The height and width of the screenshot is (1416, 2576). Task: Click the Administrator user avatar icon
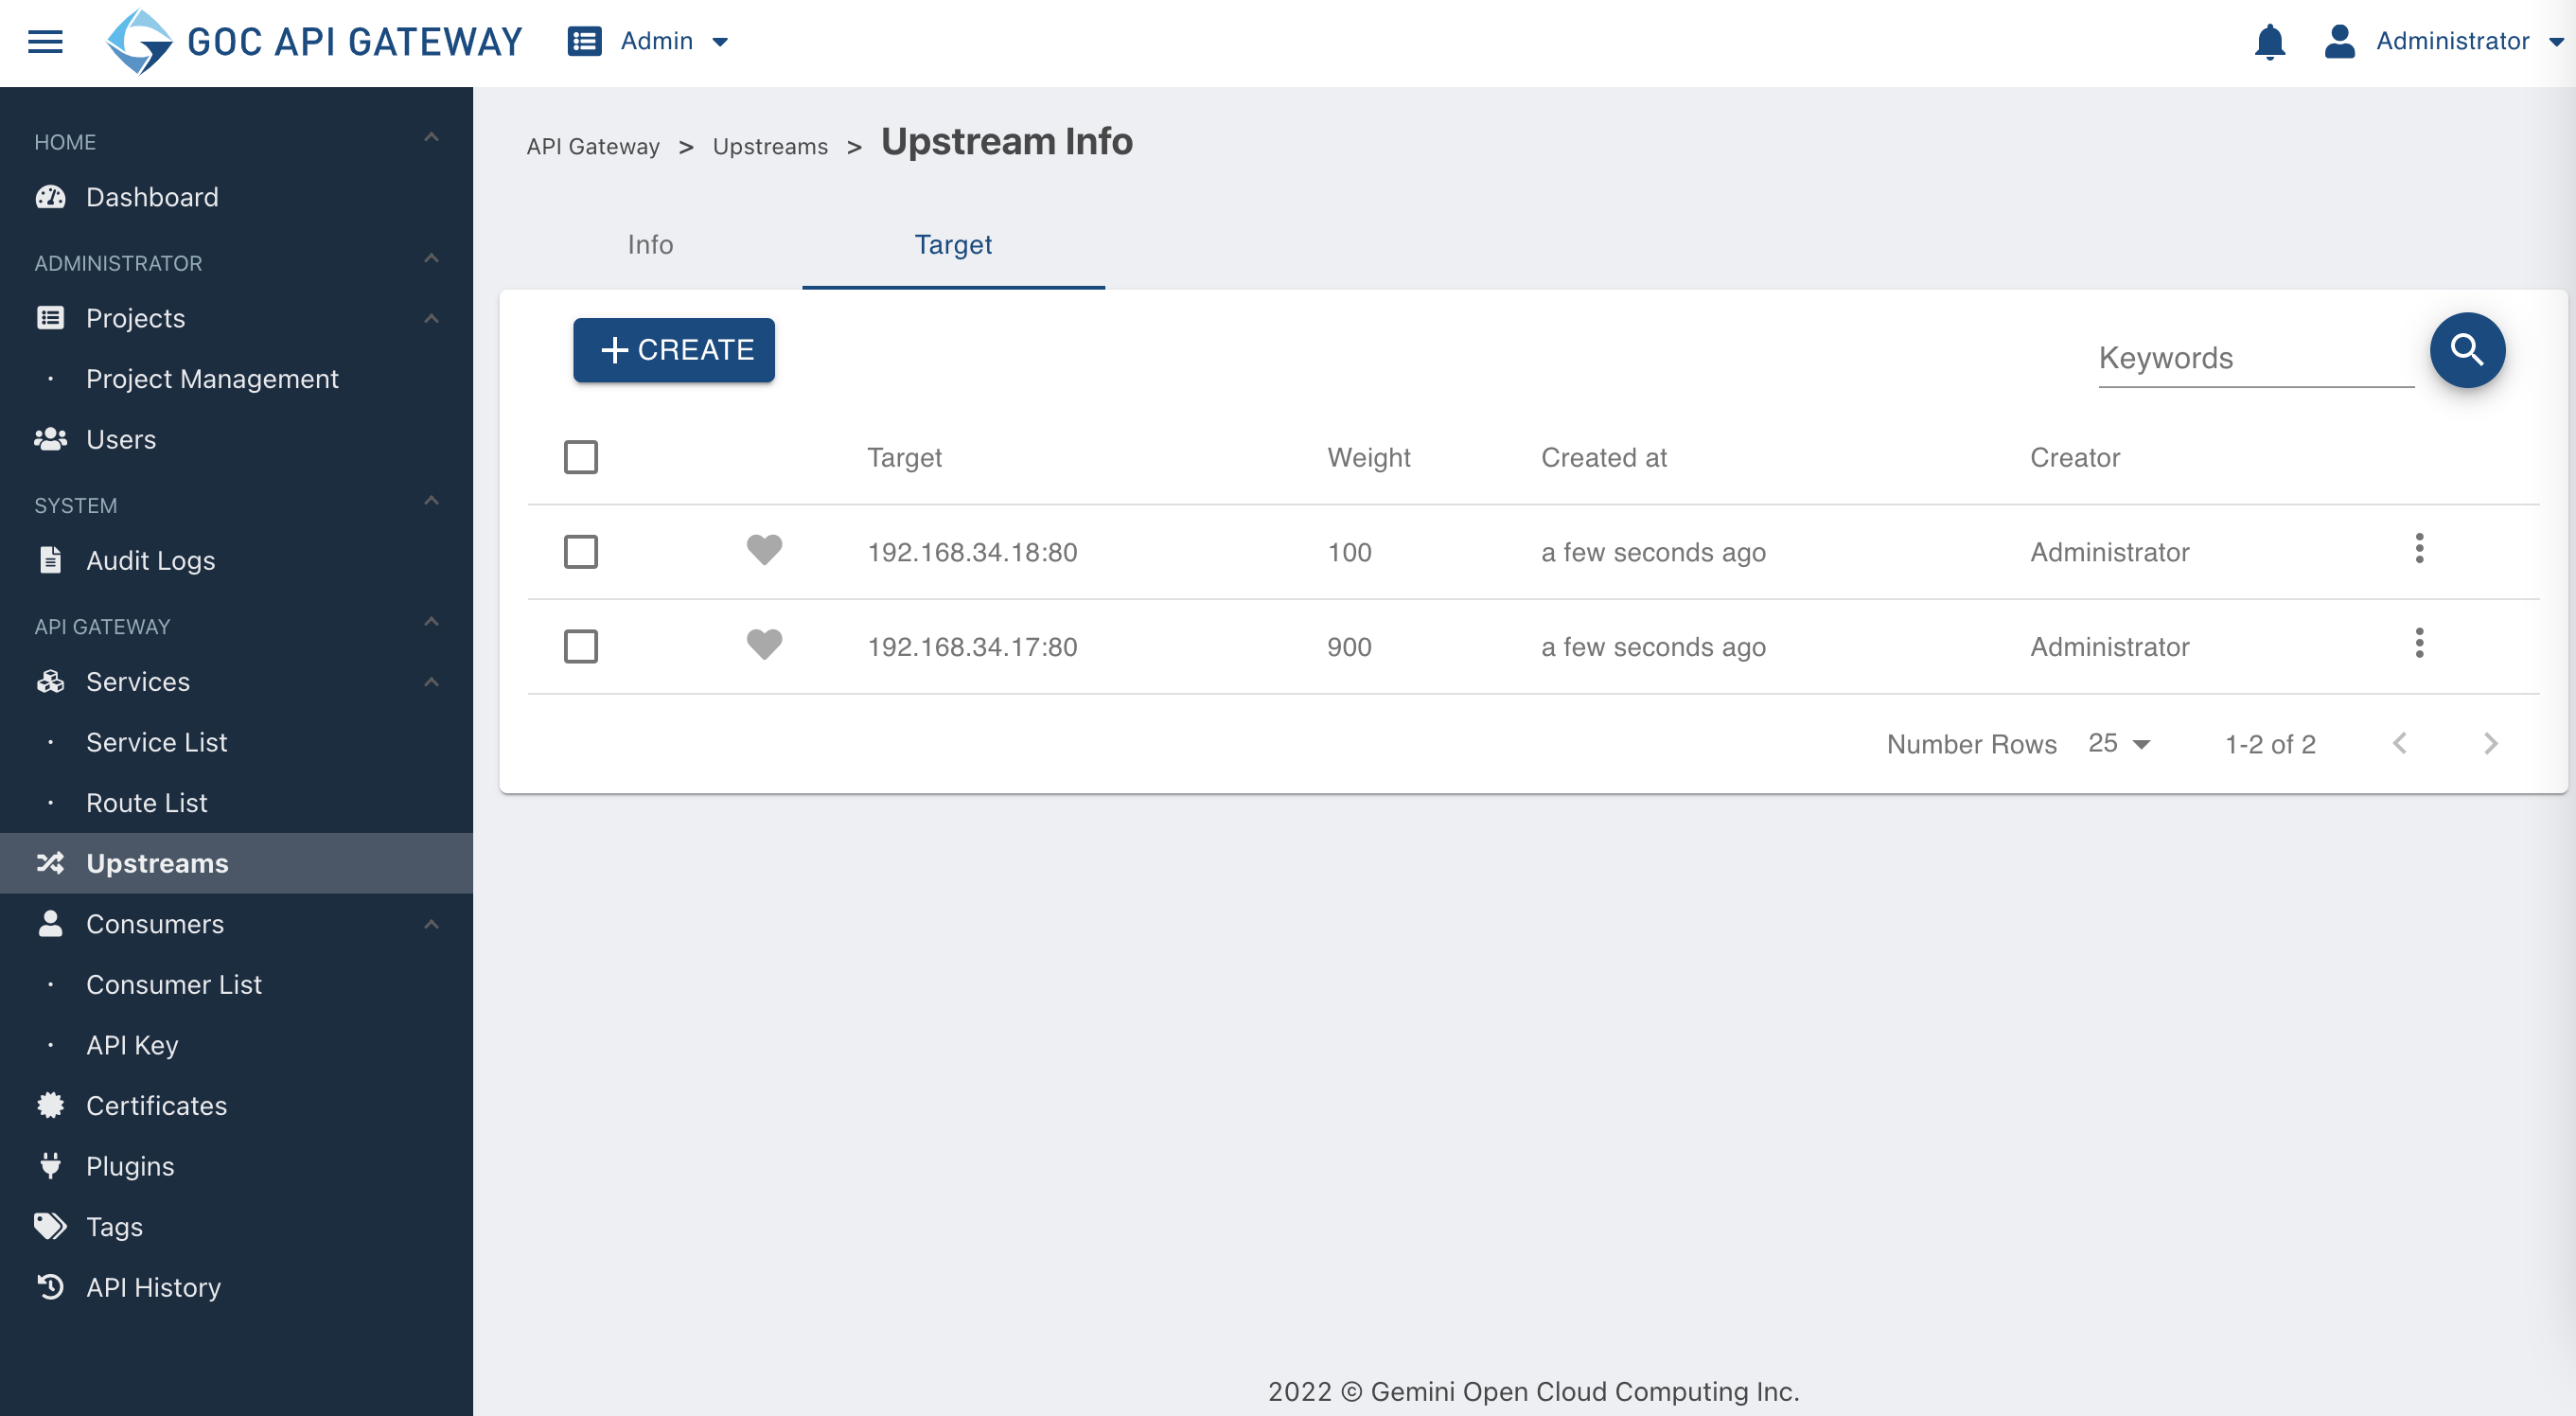click(2339, 41)
